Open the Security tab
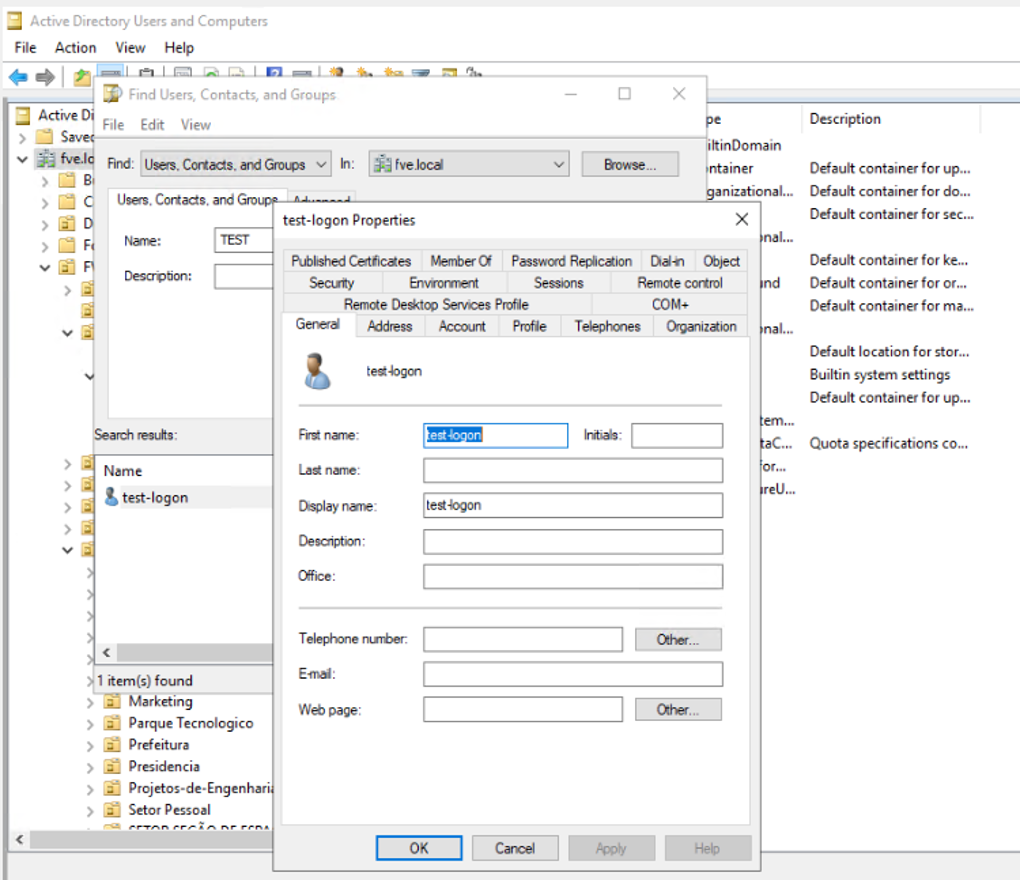1020x880 pixels. coord(332,283)
